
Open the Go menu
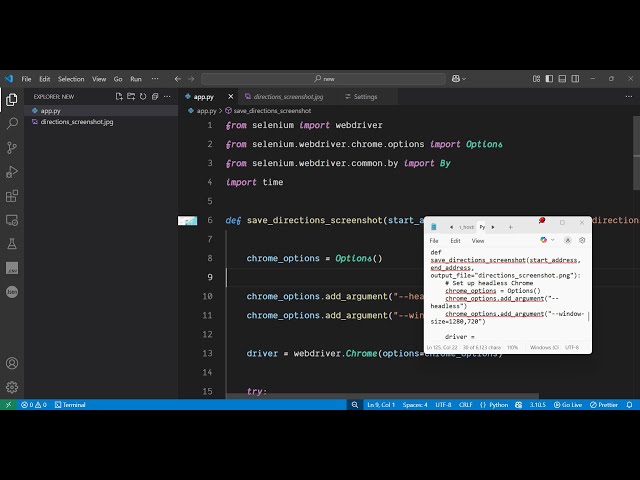pos(118,79)
